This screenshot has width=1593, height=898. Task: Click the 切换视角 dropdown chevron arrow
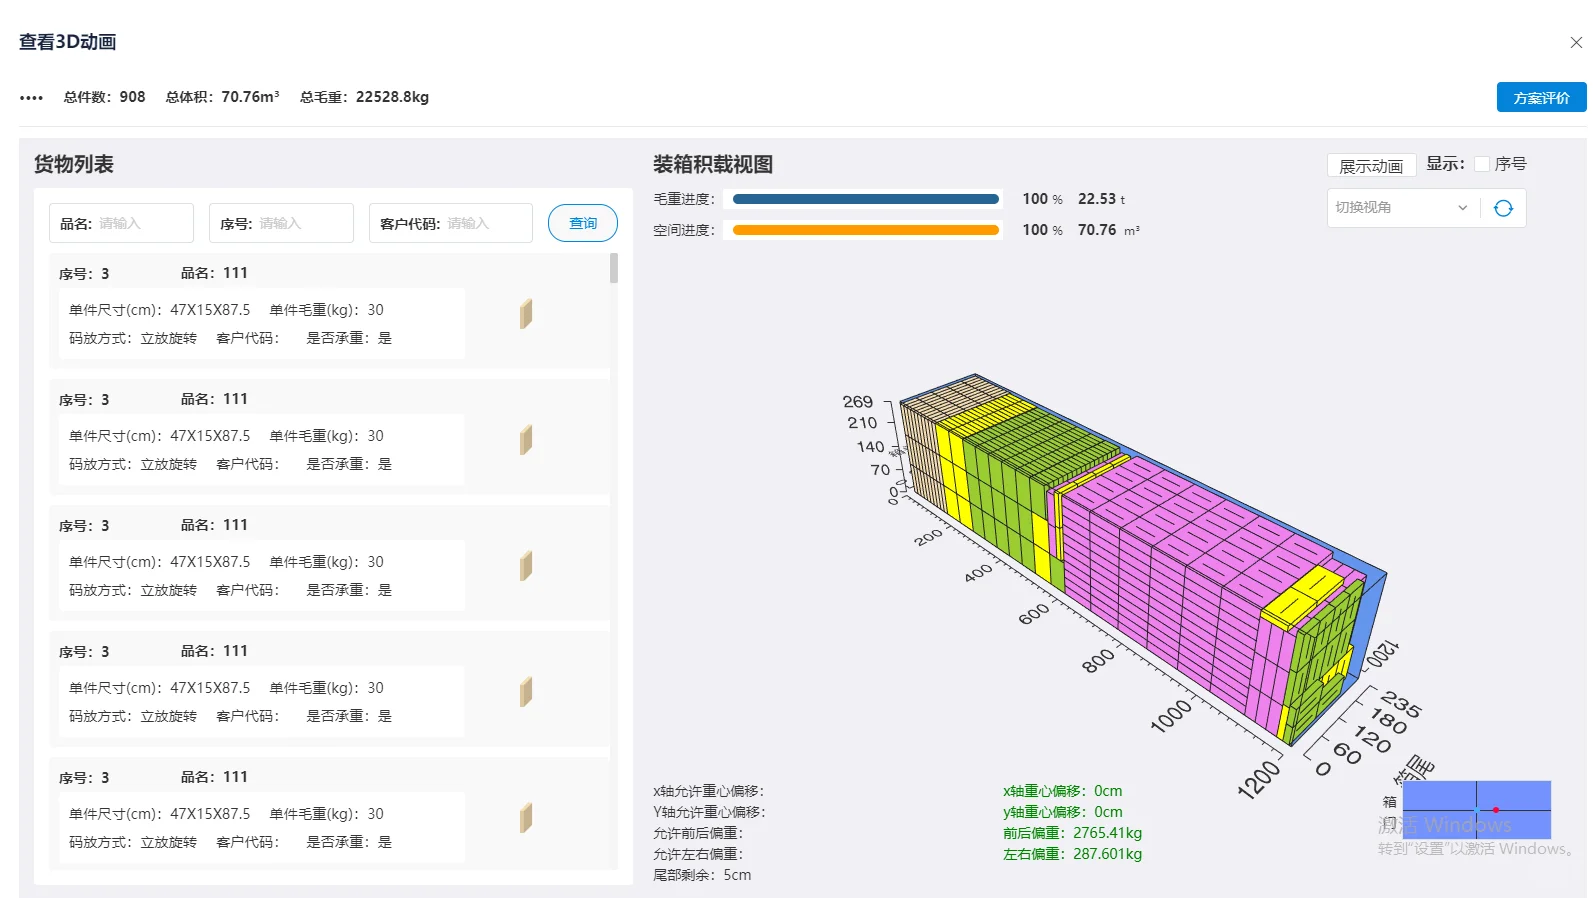(1462, 208)
